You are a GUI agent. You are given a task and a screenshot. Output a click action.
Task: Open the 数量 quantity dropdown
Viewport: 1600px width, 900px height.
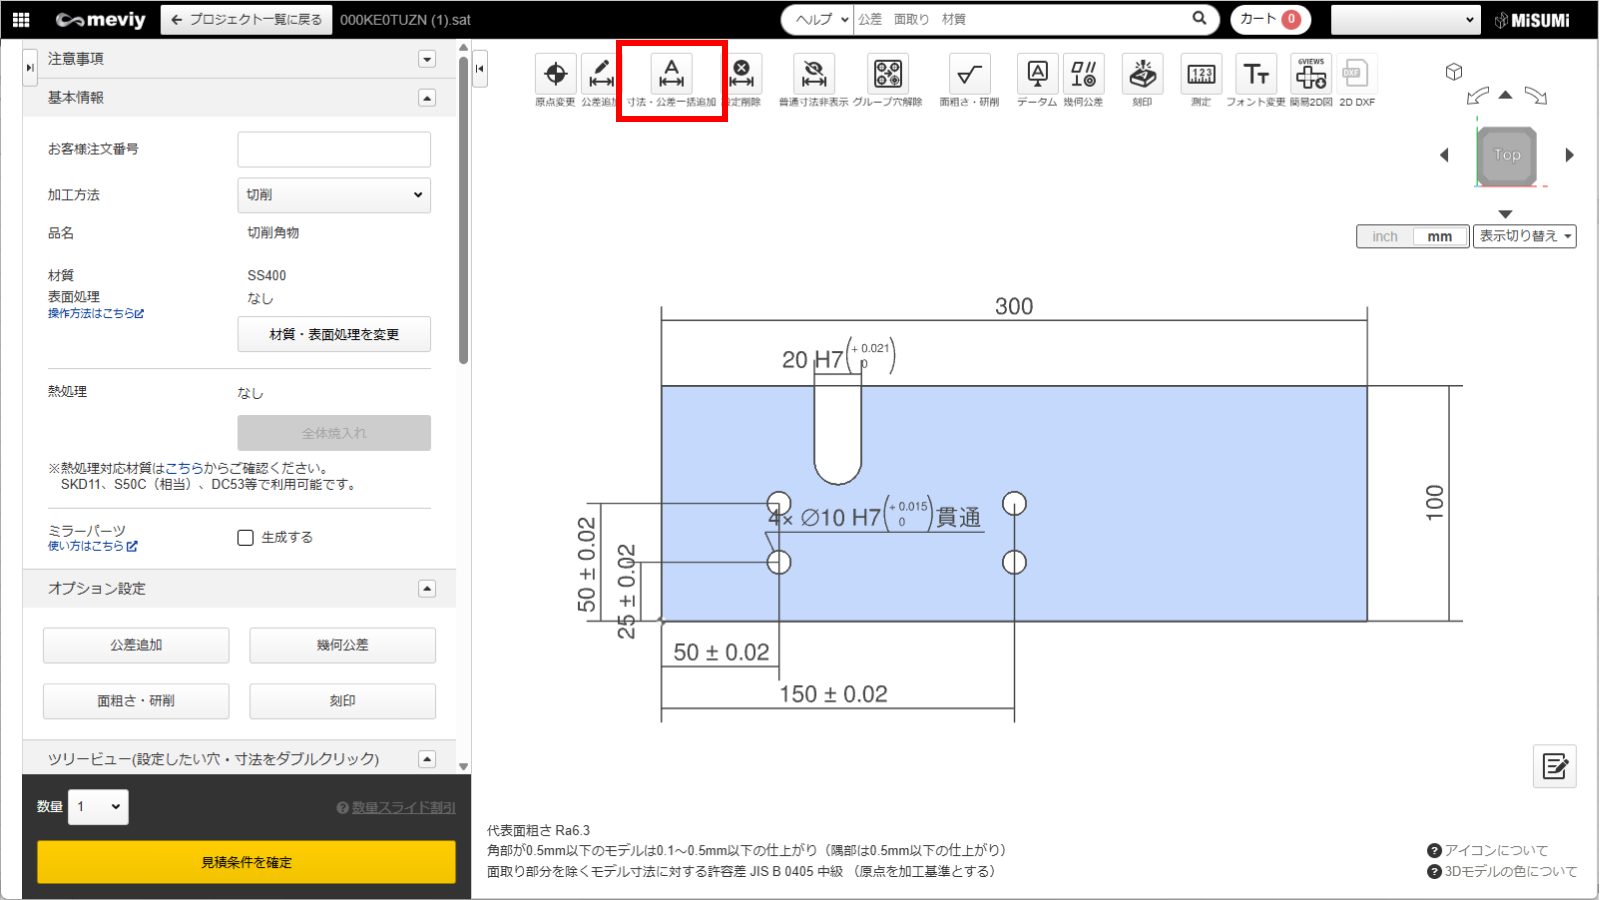click(x=98, y=807)
